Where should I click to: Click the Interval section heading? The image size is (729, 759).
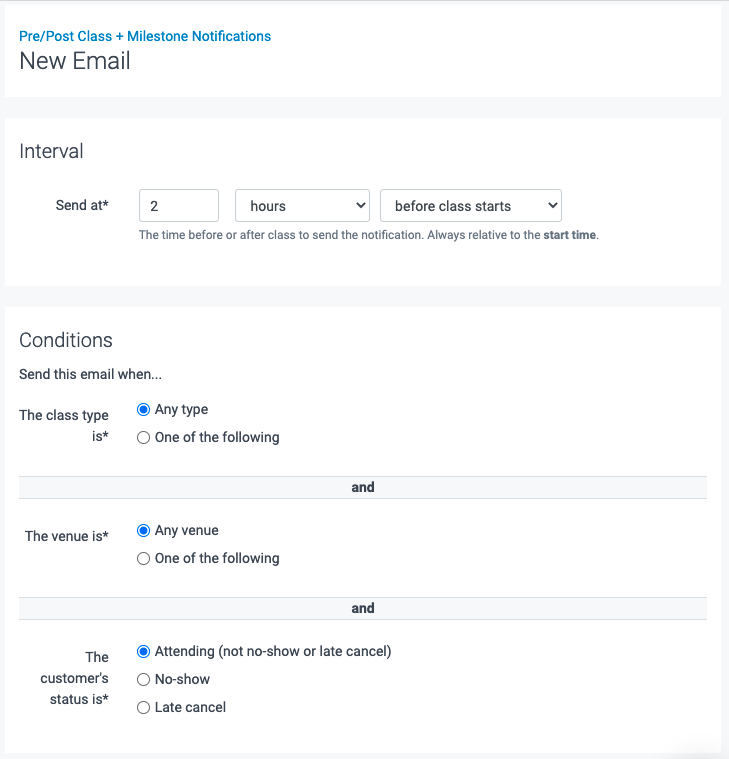[x=51, y=151]
